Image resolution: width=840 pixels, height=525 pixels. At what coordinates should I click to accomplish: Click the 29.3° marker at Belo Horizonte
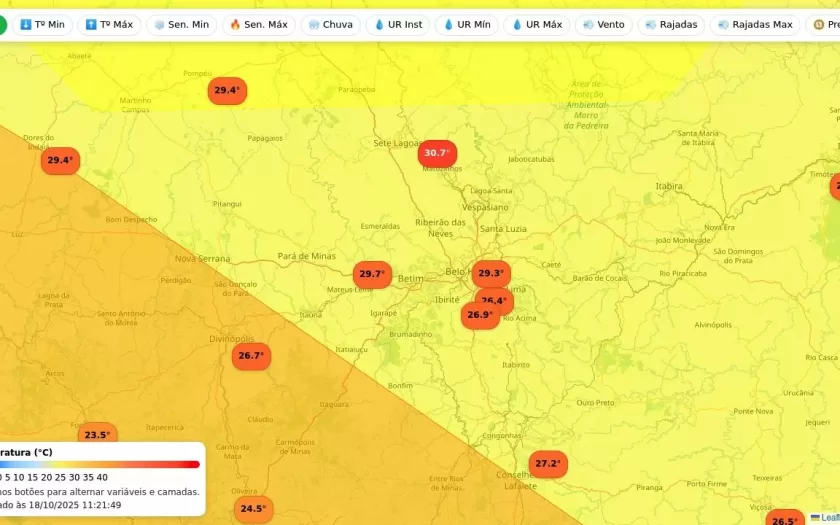pos(491,273)
